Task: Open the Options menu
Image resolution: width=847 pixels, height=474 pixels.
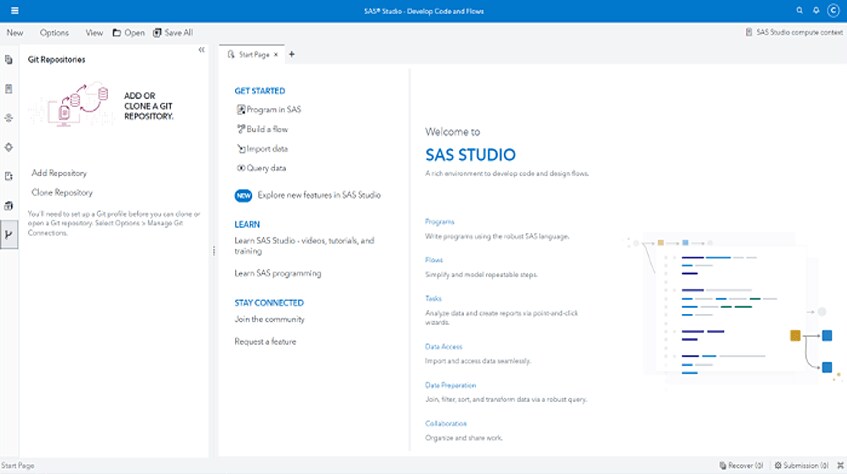Action: pos(54,32)
